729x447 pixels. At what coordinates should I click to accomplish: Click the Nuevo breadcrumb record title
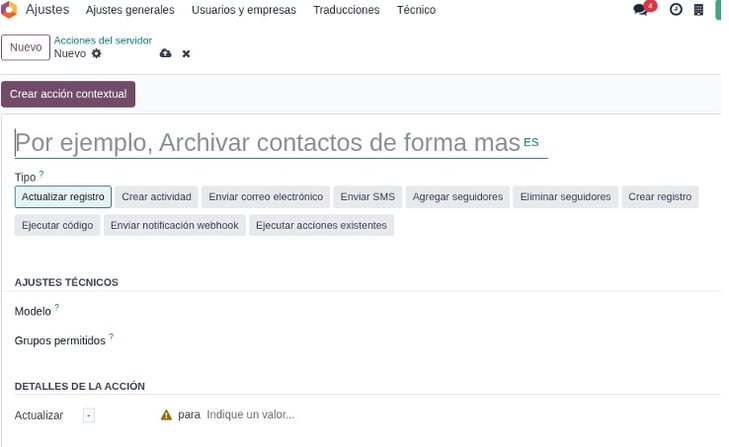click(x=70, y=53)
